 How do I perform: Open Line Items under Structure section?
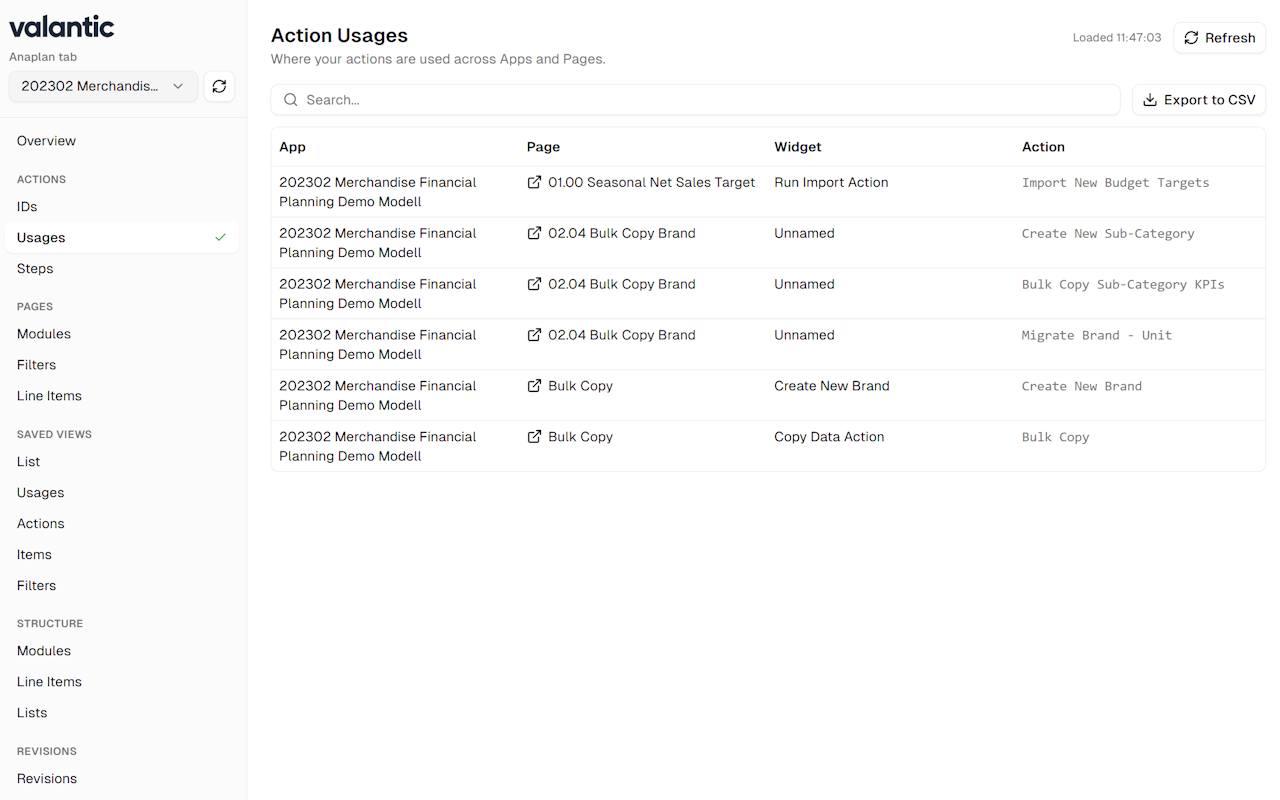pyautogui.click(x=122, y=682)
